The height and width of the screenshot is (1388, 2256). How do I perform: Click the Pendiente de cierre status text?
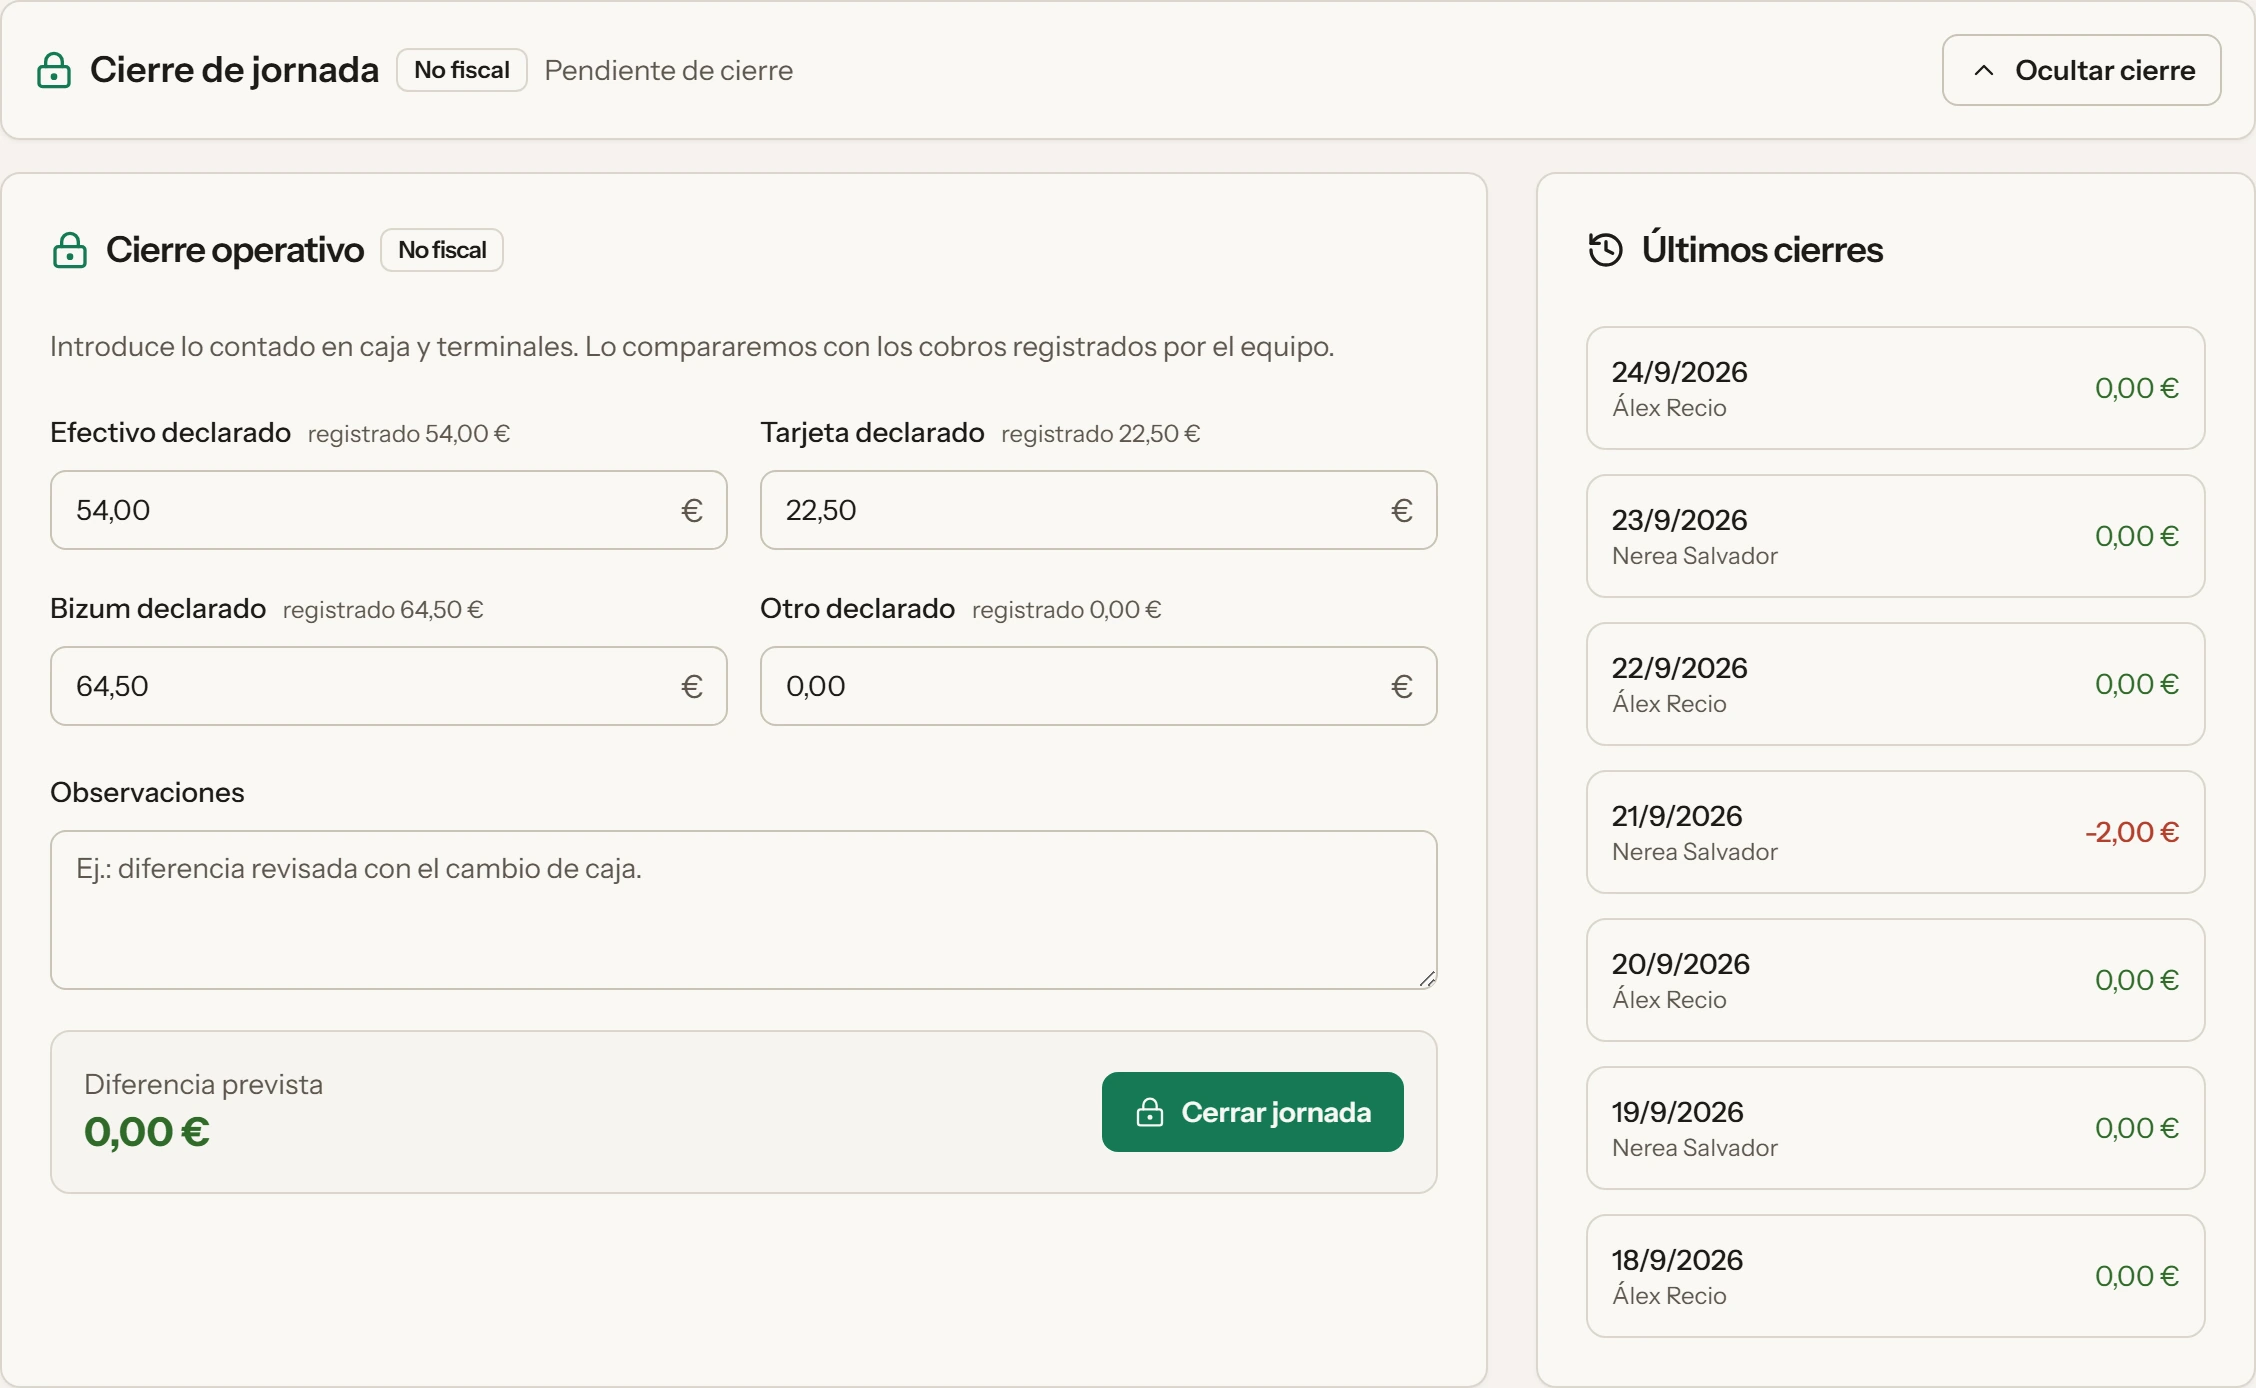pyautogui.click(x=669, y=71)
